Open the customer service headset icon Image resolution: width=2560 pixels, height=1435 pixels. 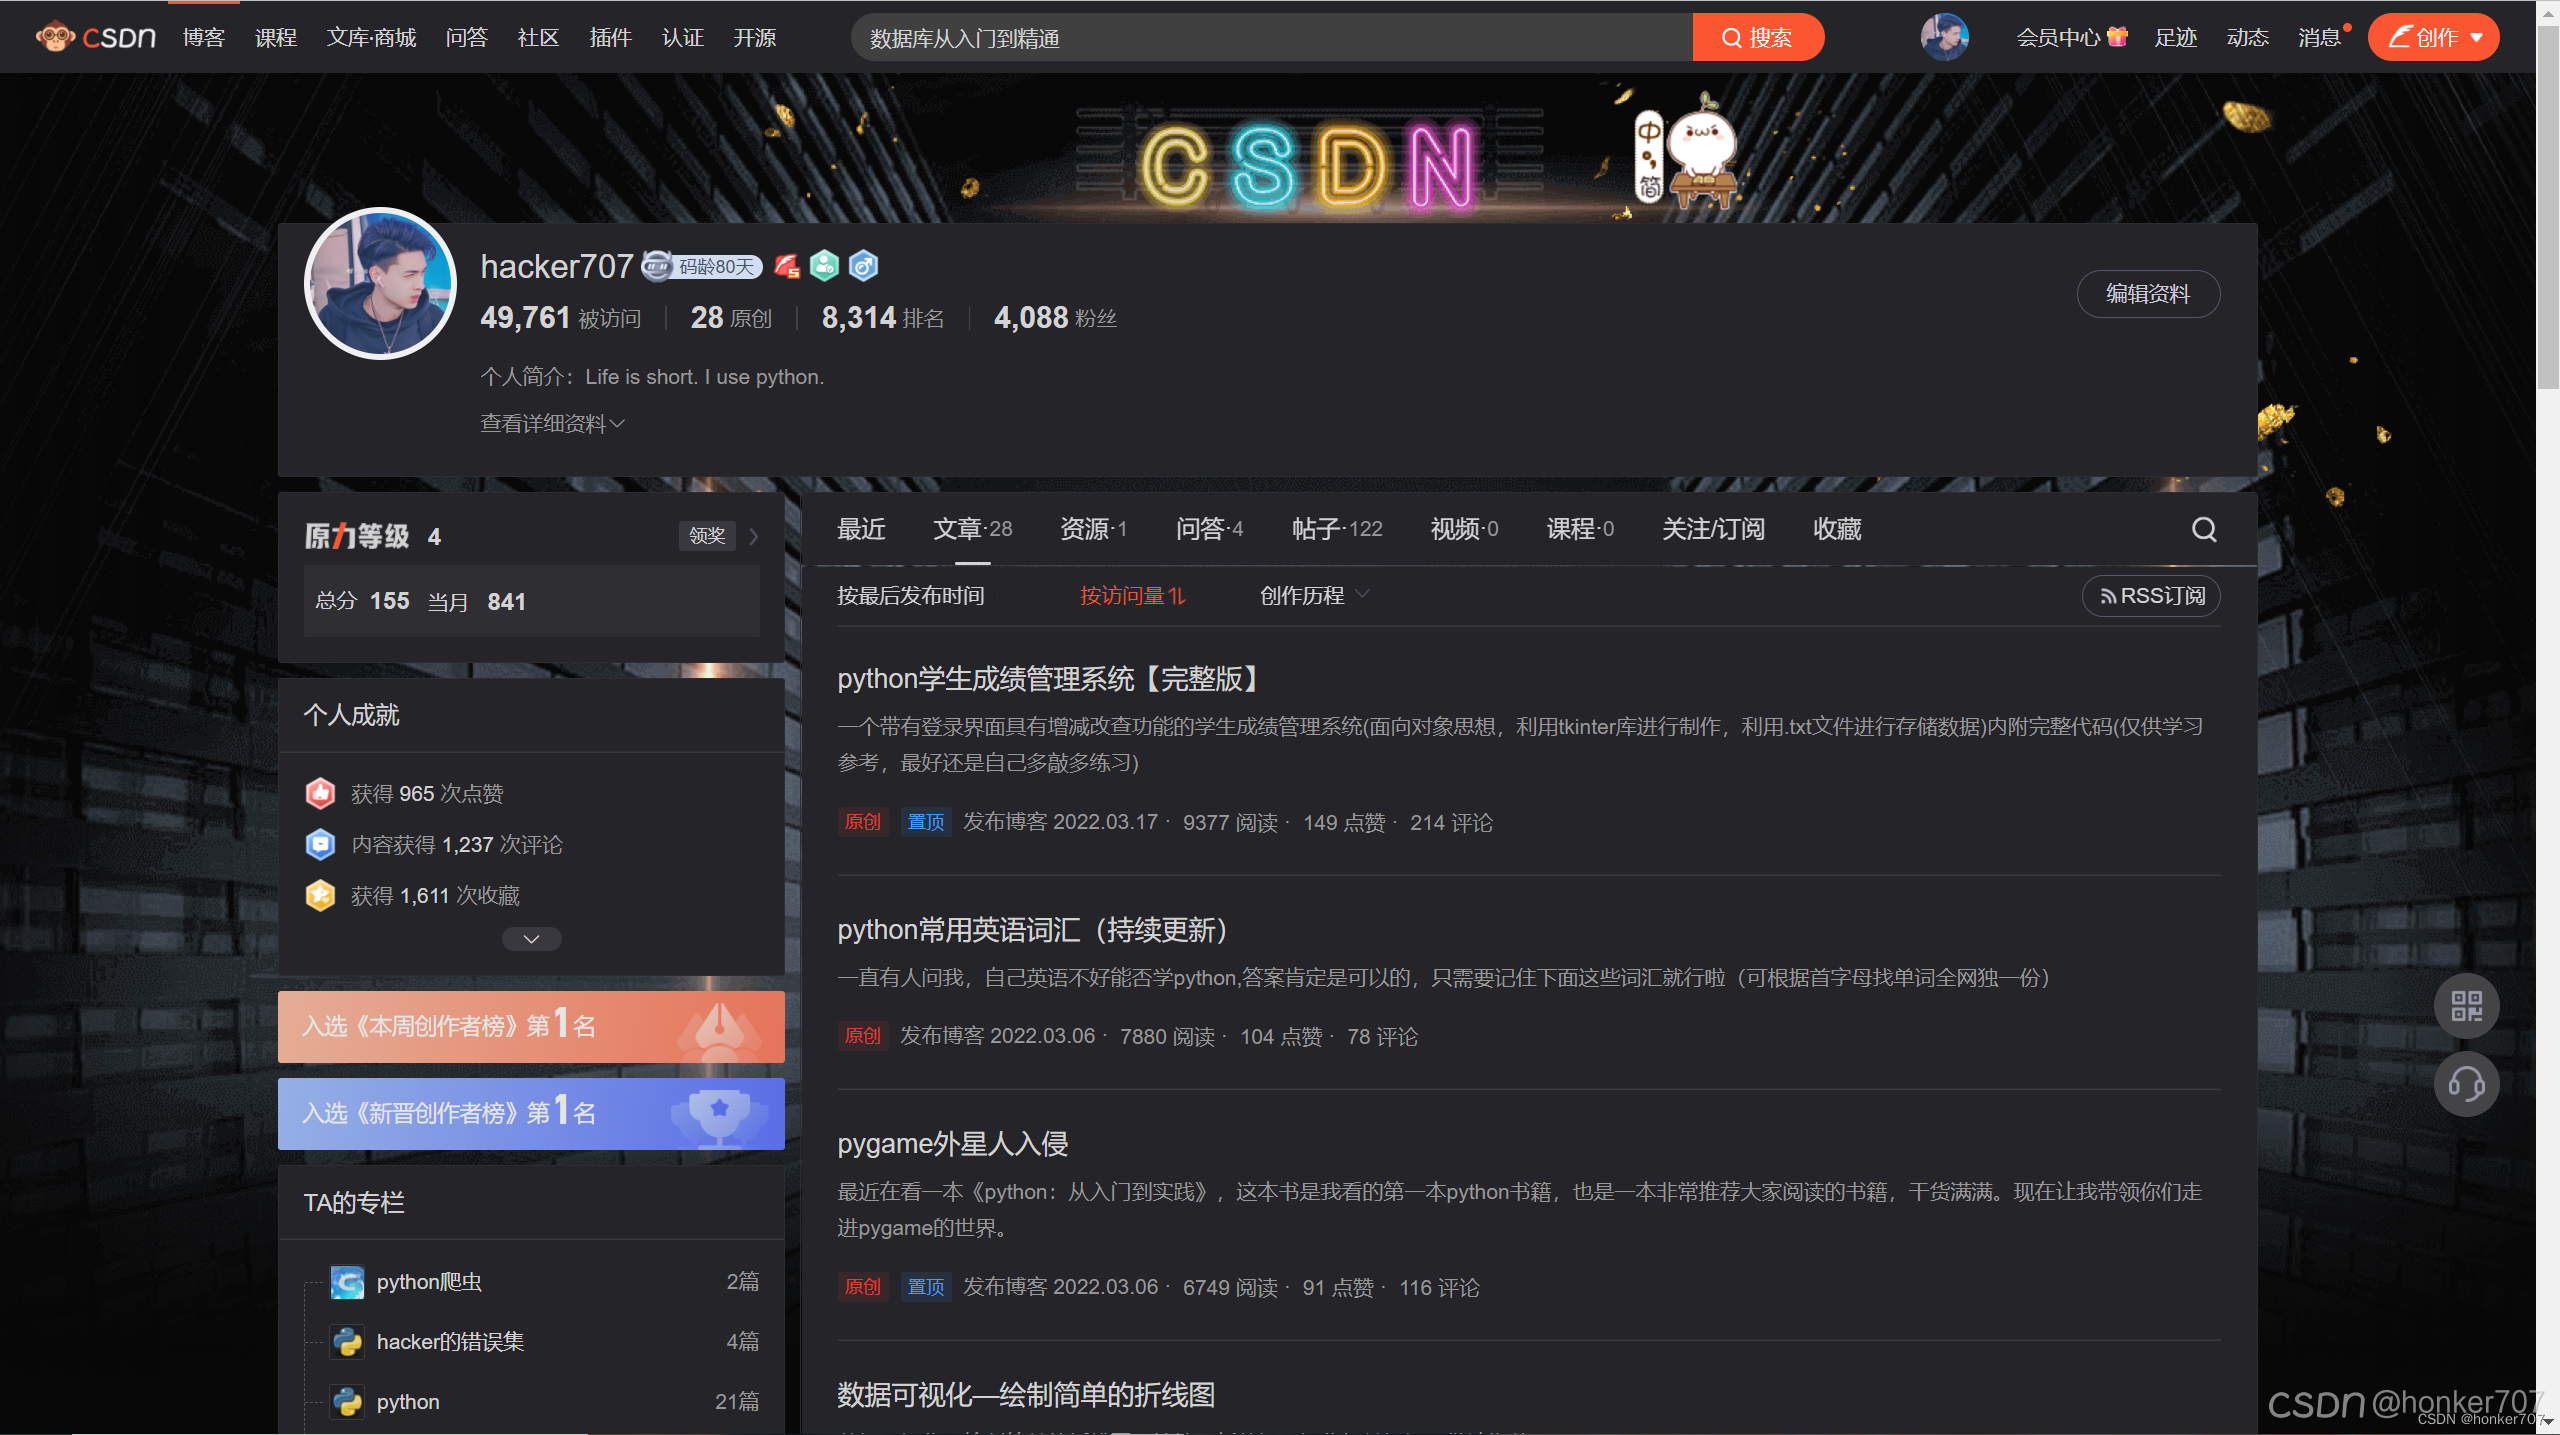(x=2466, y=1084)
